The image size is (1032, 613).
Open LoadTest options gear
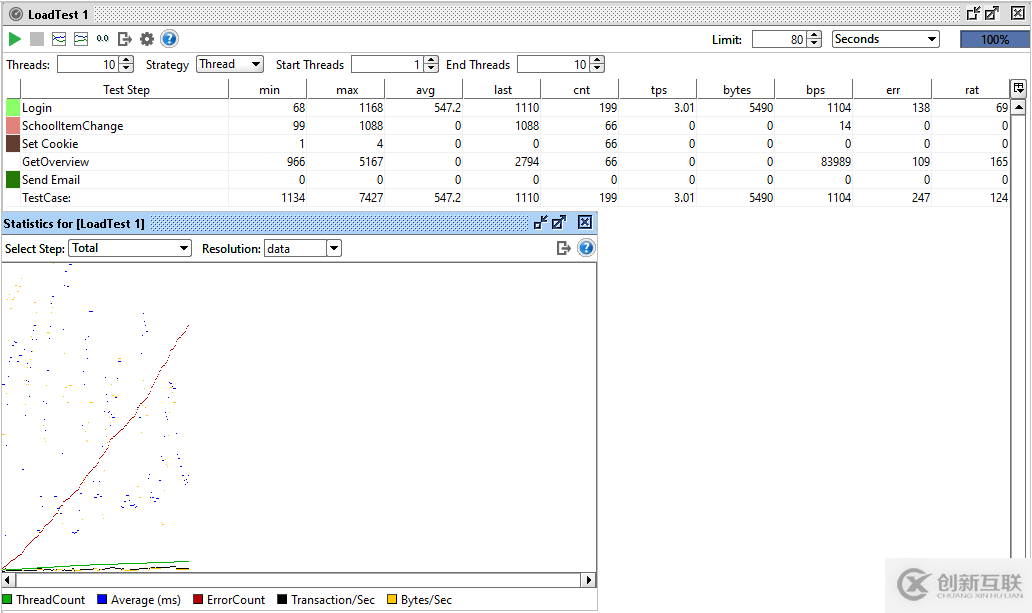coord(147,39)
